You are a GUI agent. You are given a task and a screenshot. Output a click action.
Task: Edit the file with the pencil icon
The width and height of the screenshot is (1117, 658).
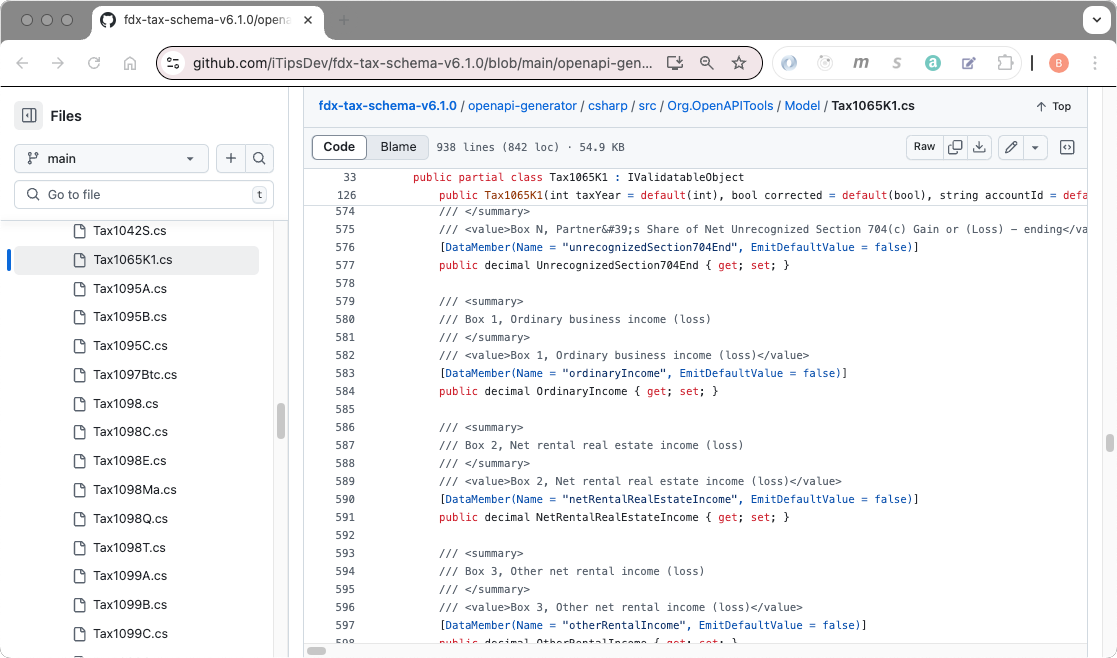point(1010,147)
